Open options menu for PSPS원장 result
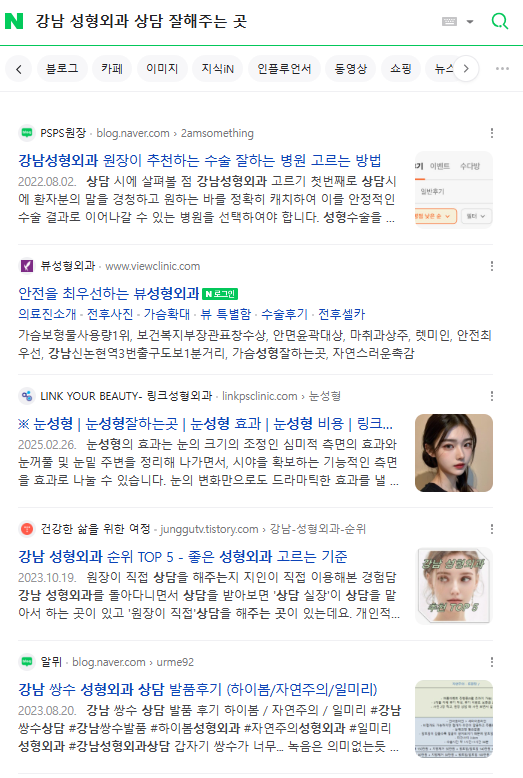The height and width of the screenshot is (778, 523). [x=492, y=133]
